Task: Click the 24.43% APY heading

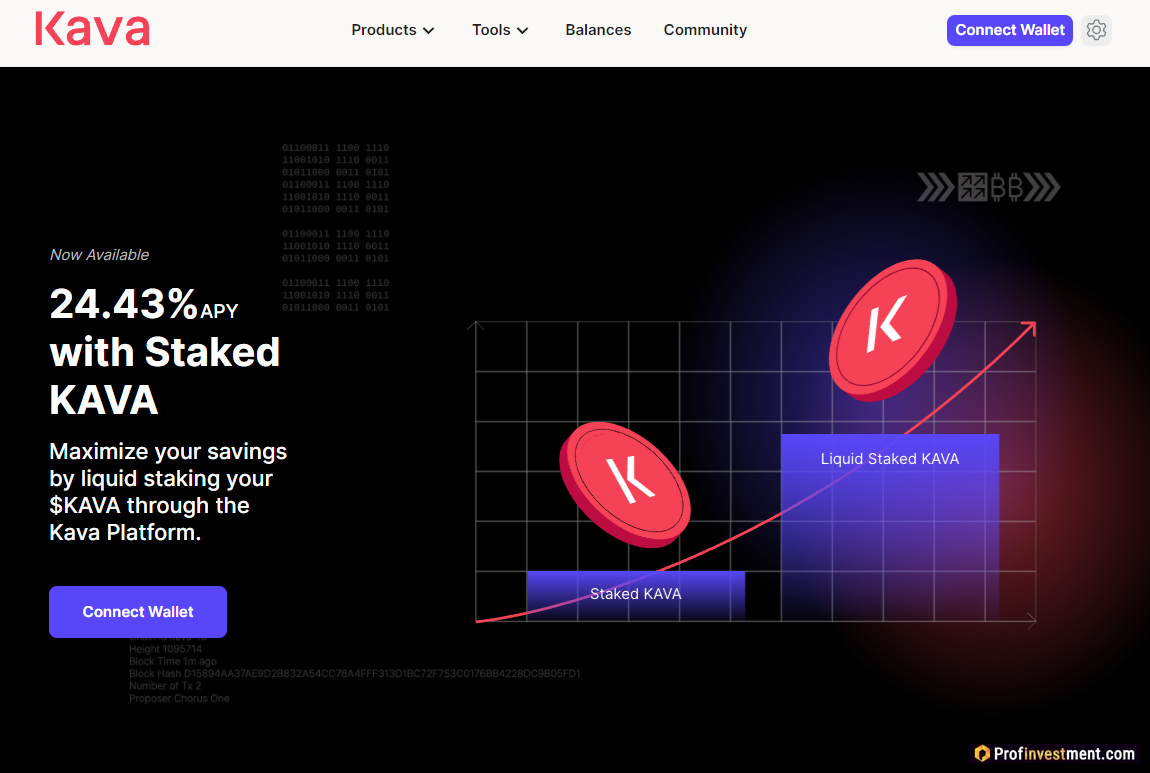Action: [144, 304]
